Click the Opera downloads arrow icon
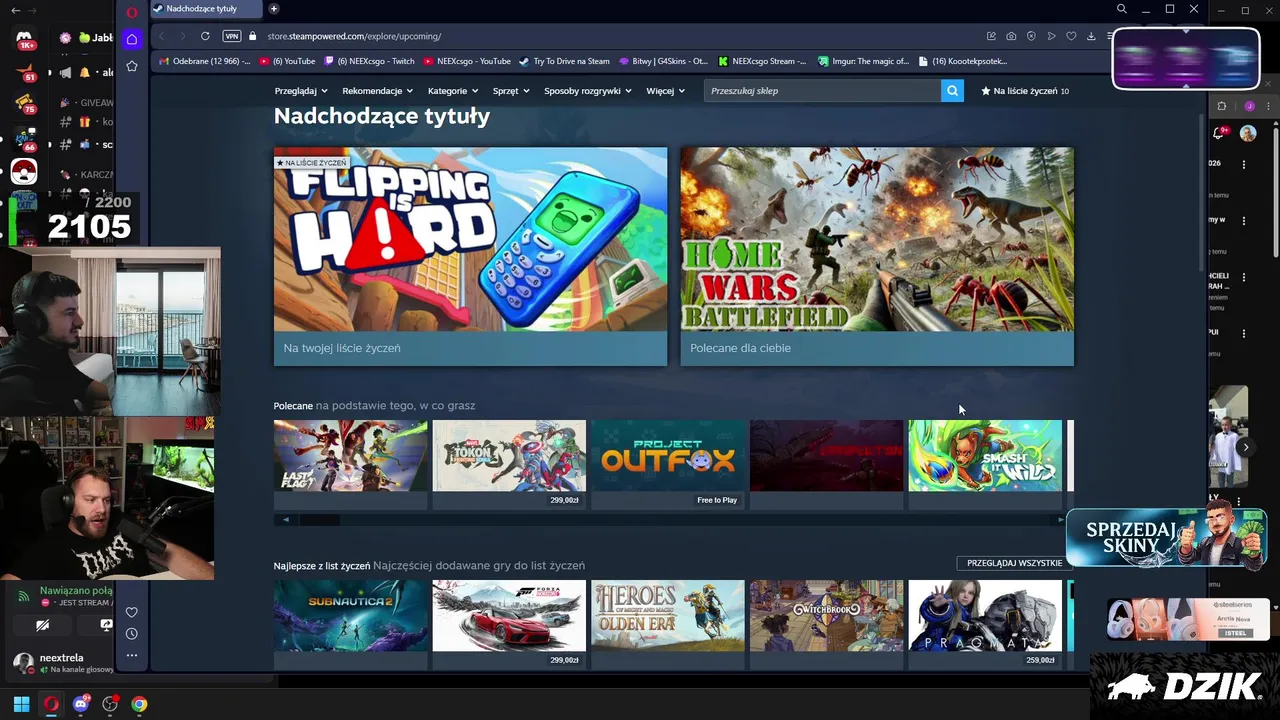The width and height of the screenshot is (1280, 720). tap(1091, 36)
